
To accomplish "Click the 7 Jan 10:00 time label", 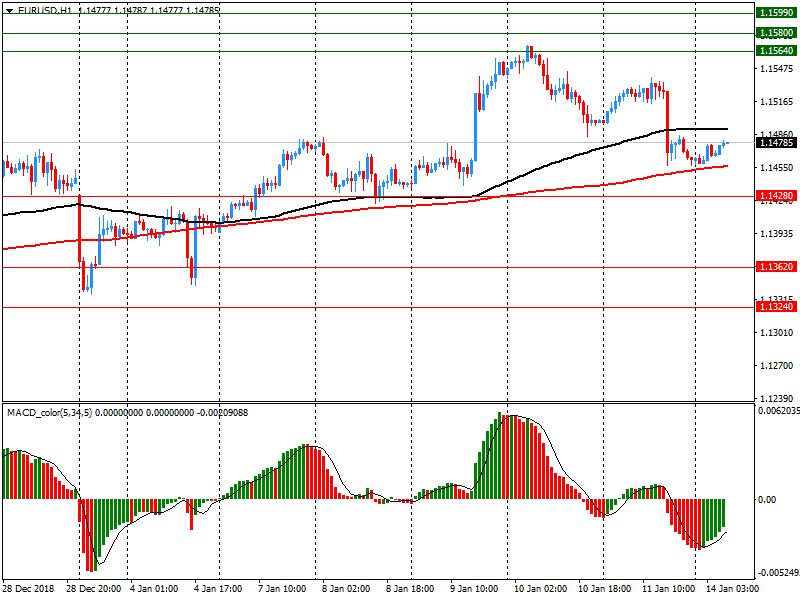I will pyautogui.click(x=282, y=589).
